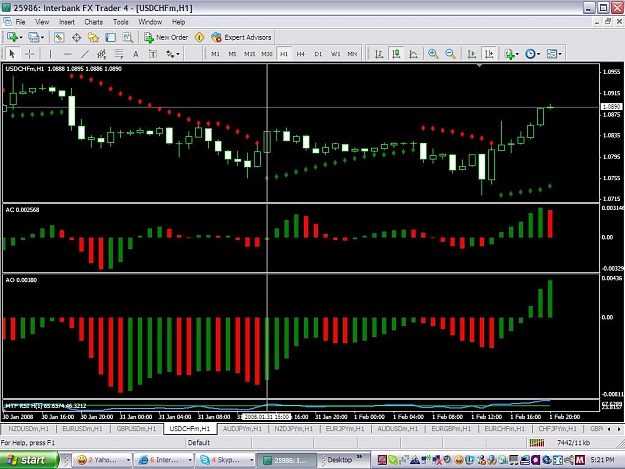Switch to the M1 timeframe

(215, 54)
